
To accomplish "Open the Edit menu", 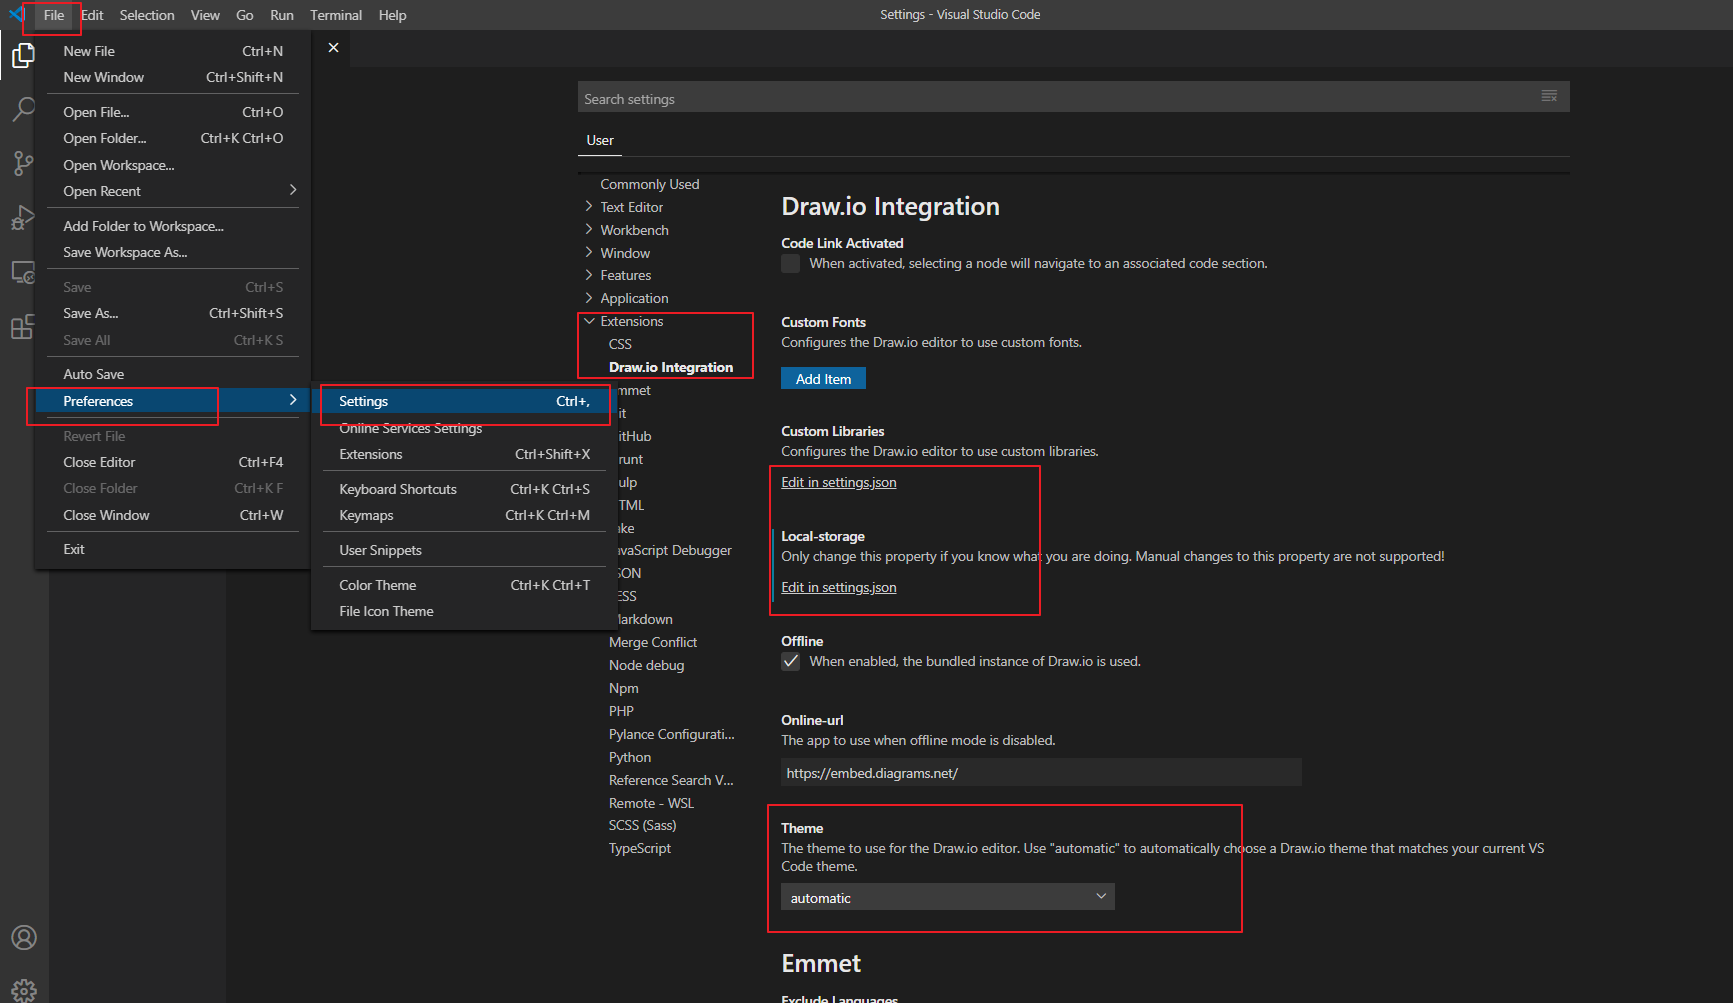I will (92, 15).
